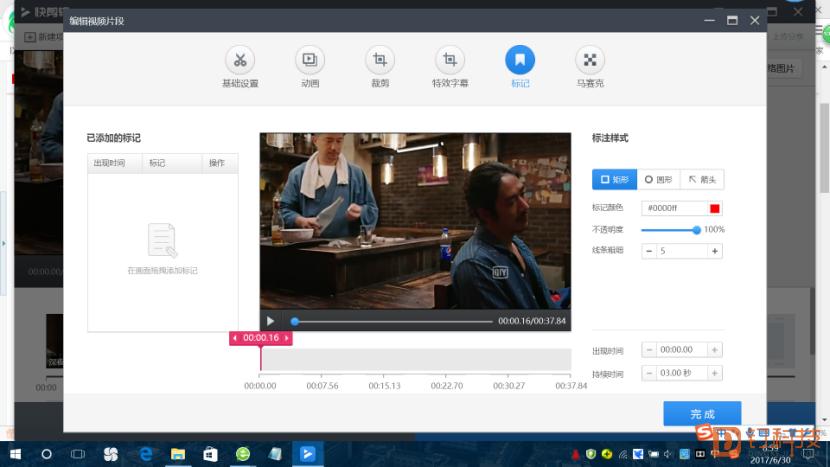The image size is (830, 467).
Task: Click the 持续时间 03.00 秒 field
Action: (682, 373)
